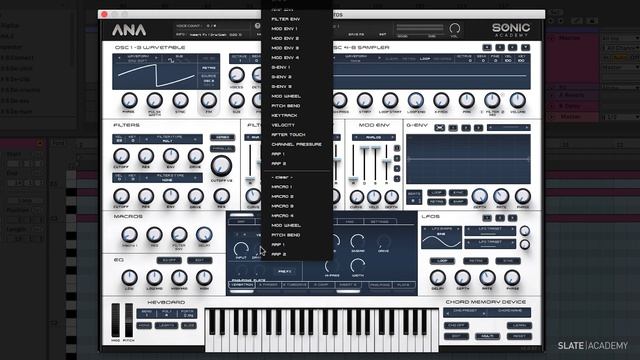This screenshot has width=640, height=360.
Task: Click the sampler Volume knob
Action: coord(517,100)
